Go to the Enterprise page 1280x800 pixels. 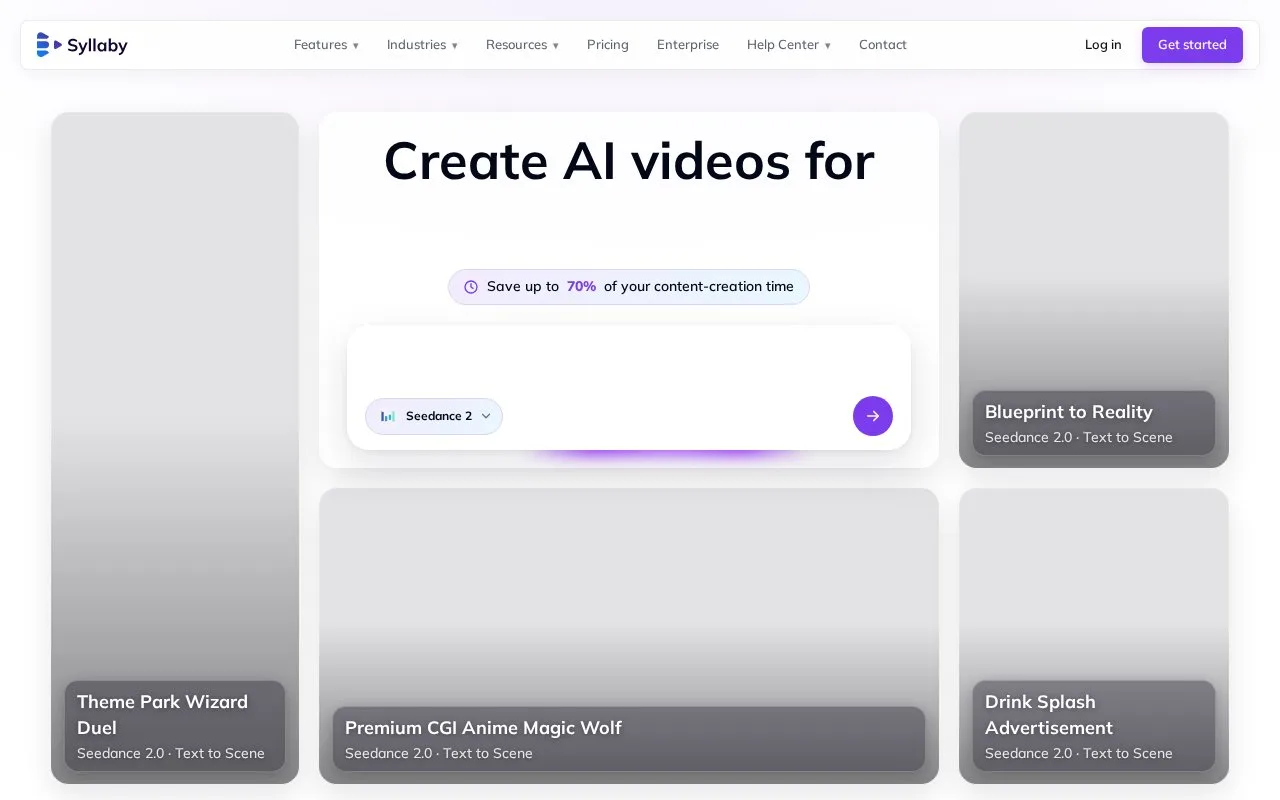[x=688, y=45]
